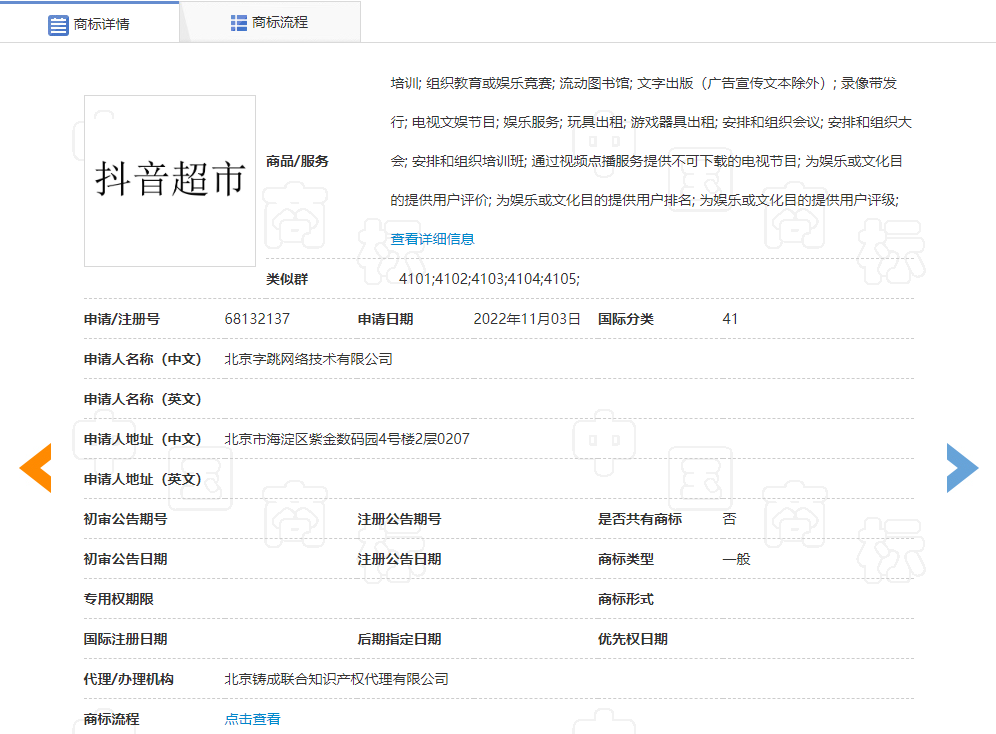Click the 商标形式 label

tap(626, 599)
